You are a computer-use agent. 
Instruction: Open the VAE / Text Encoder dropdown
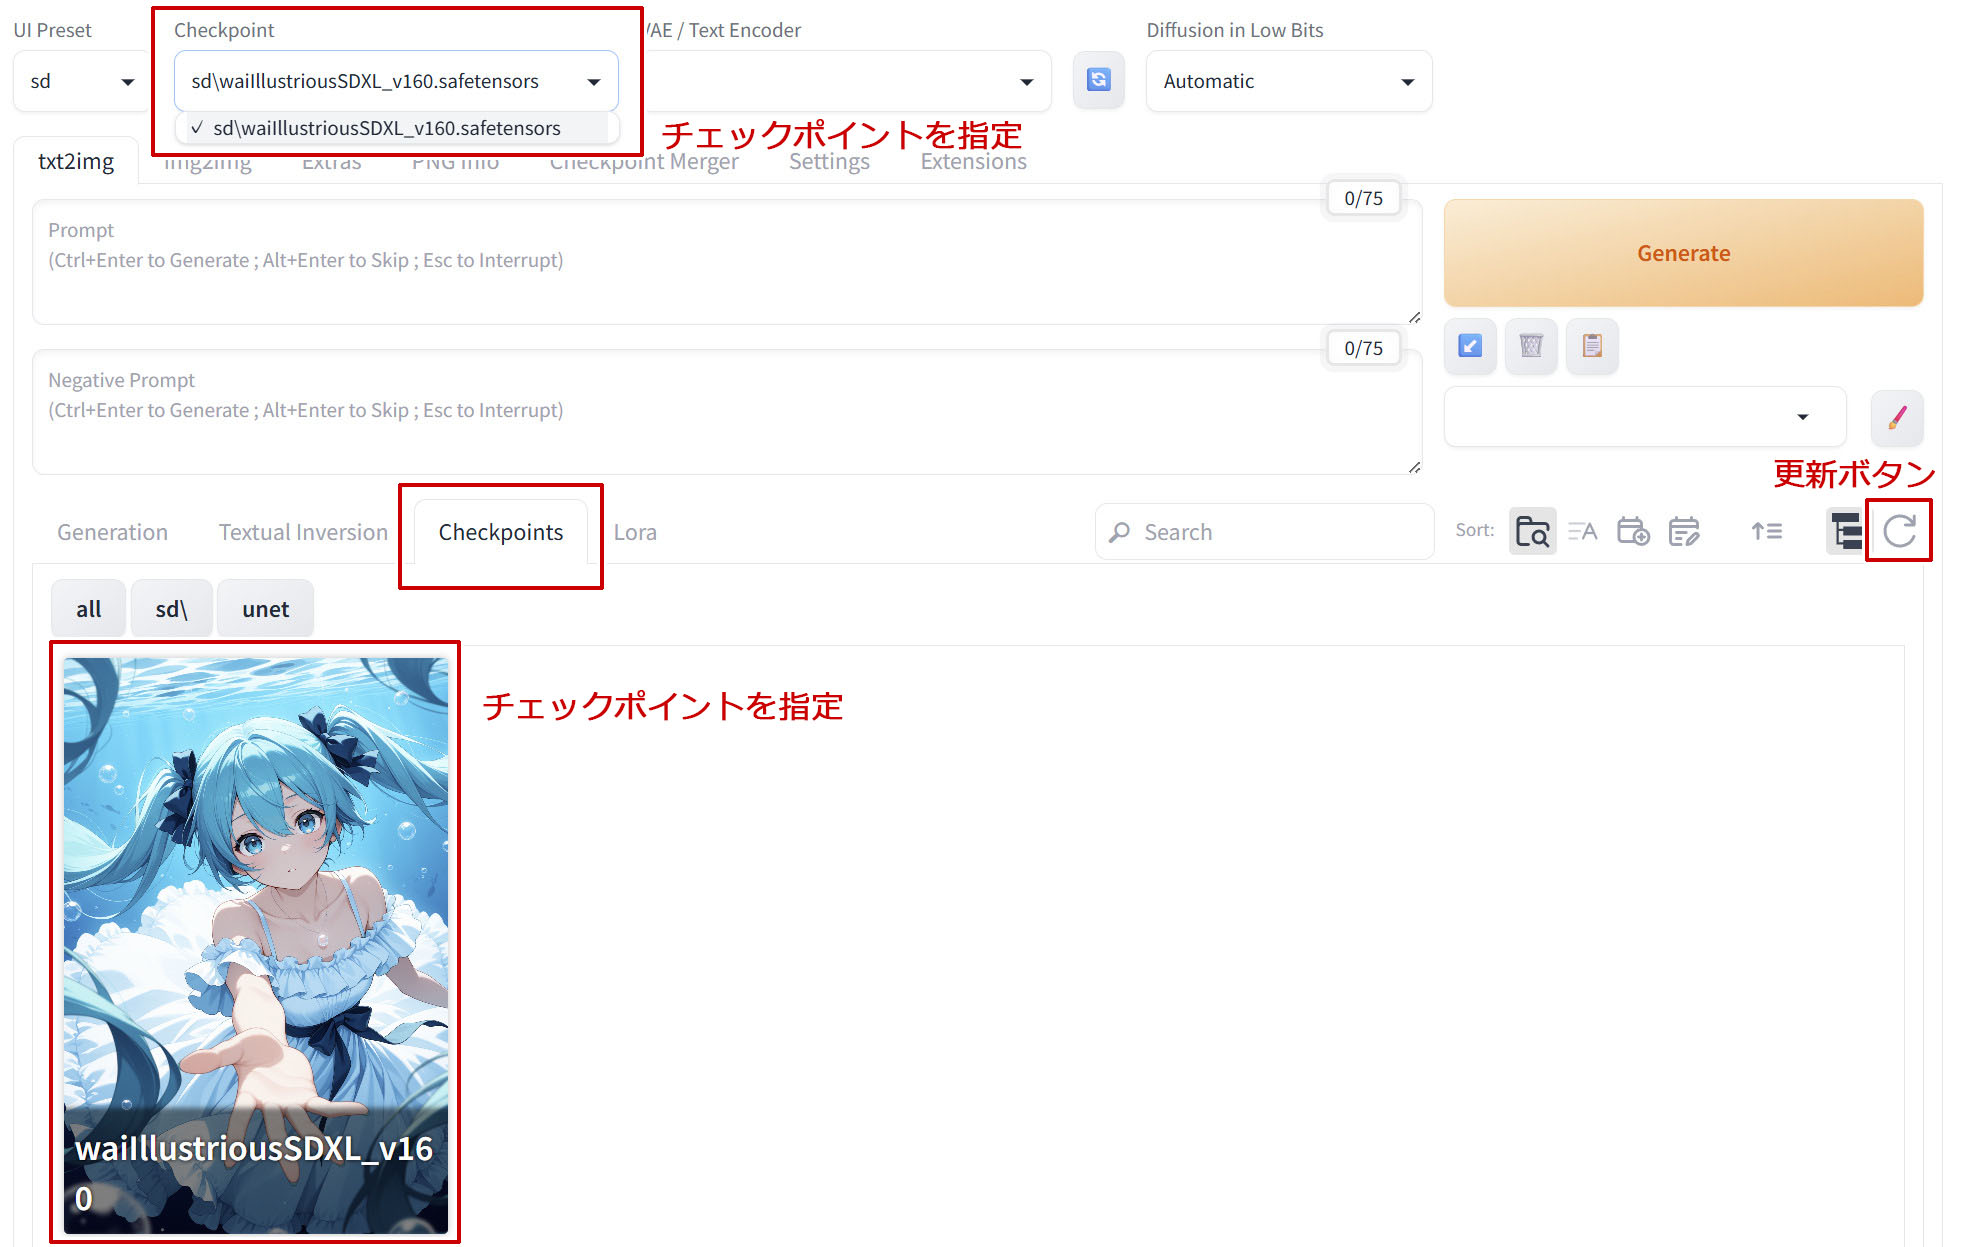[850, 81]
